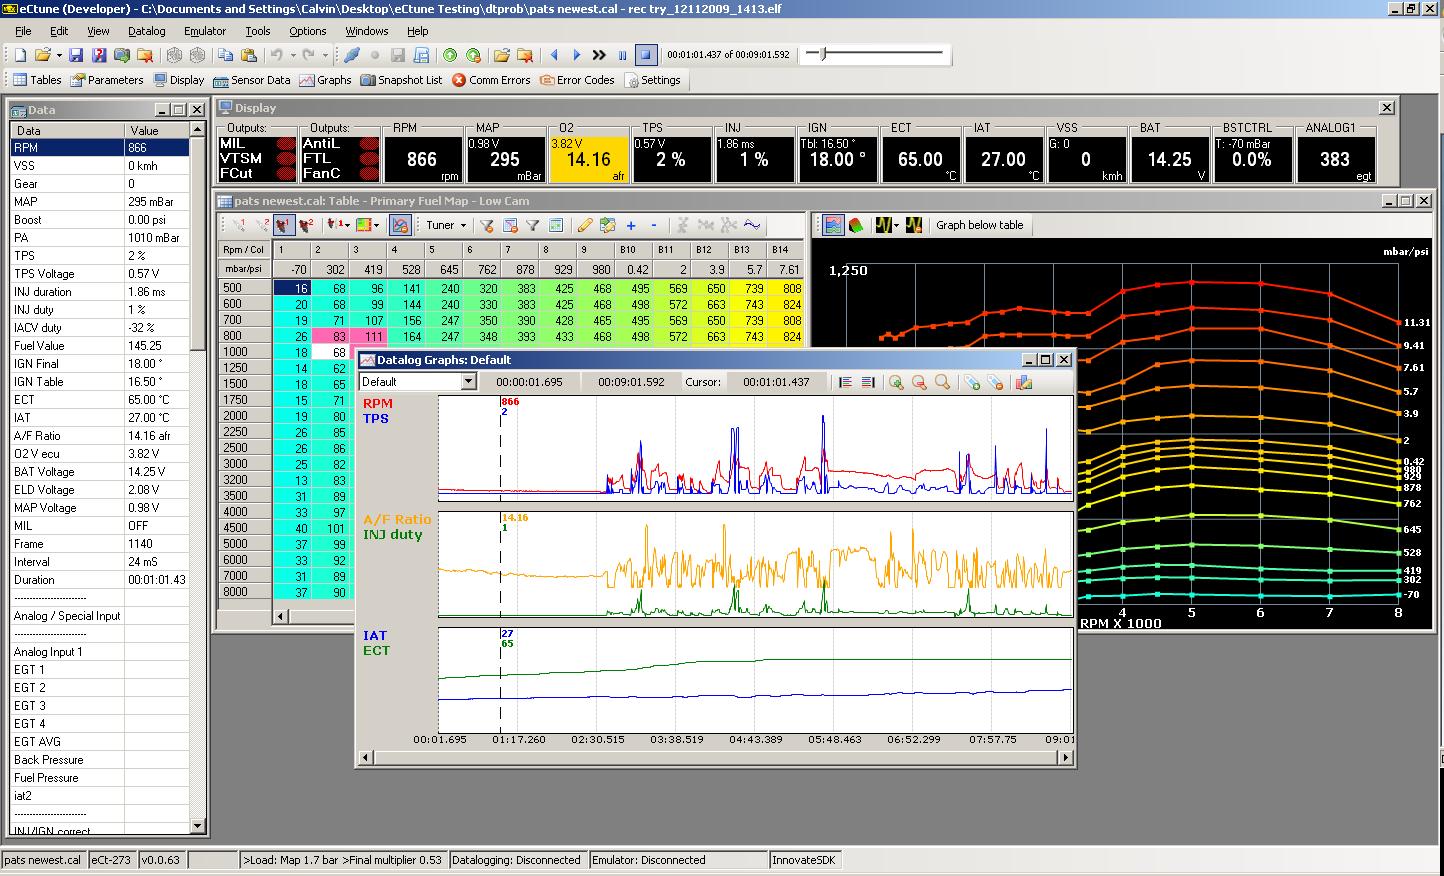1444x876 pixels.
Task: Click the datalog playback position slider
Action: point(875,54)
